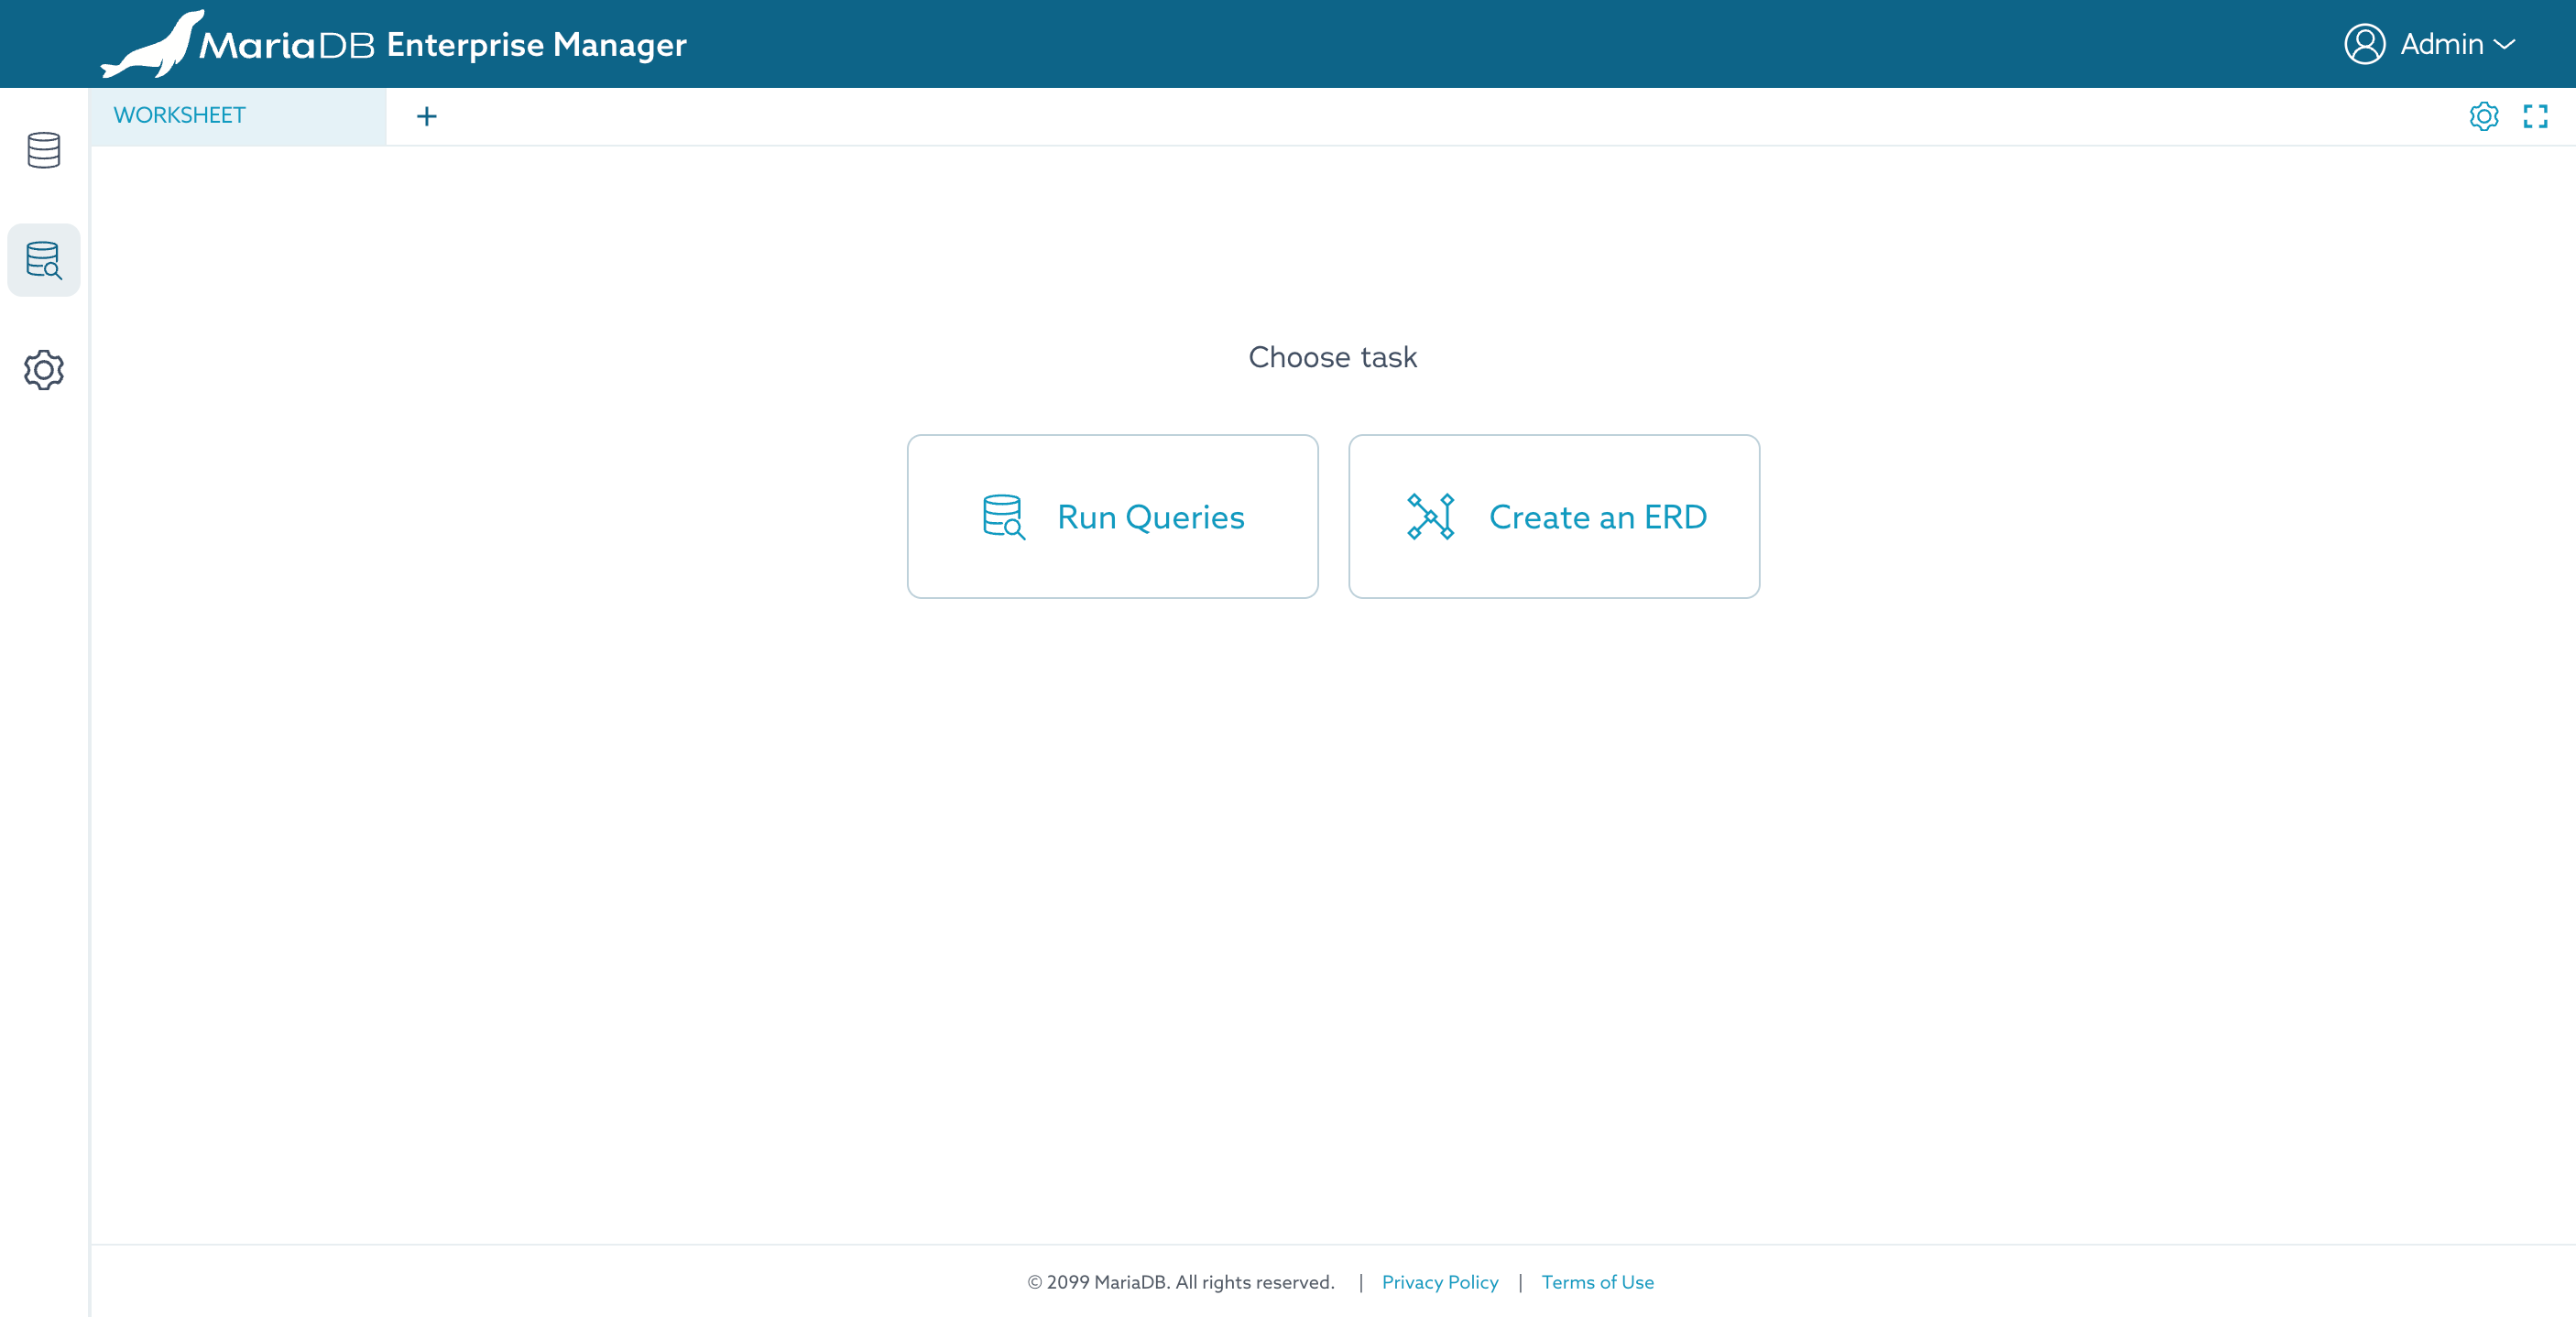Click the Enterprise Manager title text
2576x1317 pixels.
(x=536, y=45)
